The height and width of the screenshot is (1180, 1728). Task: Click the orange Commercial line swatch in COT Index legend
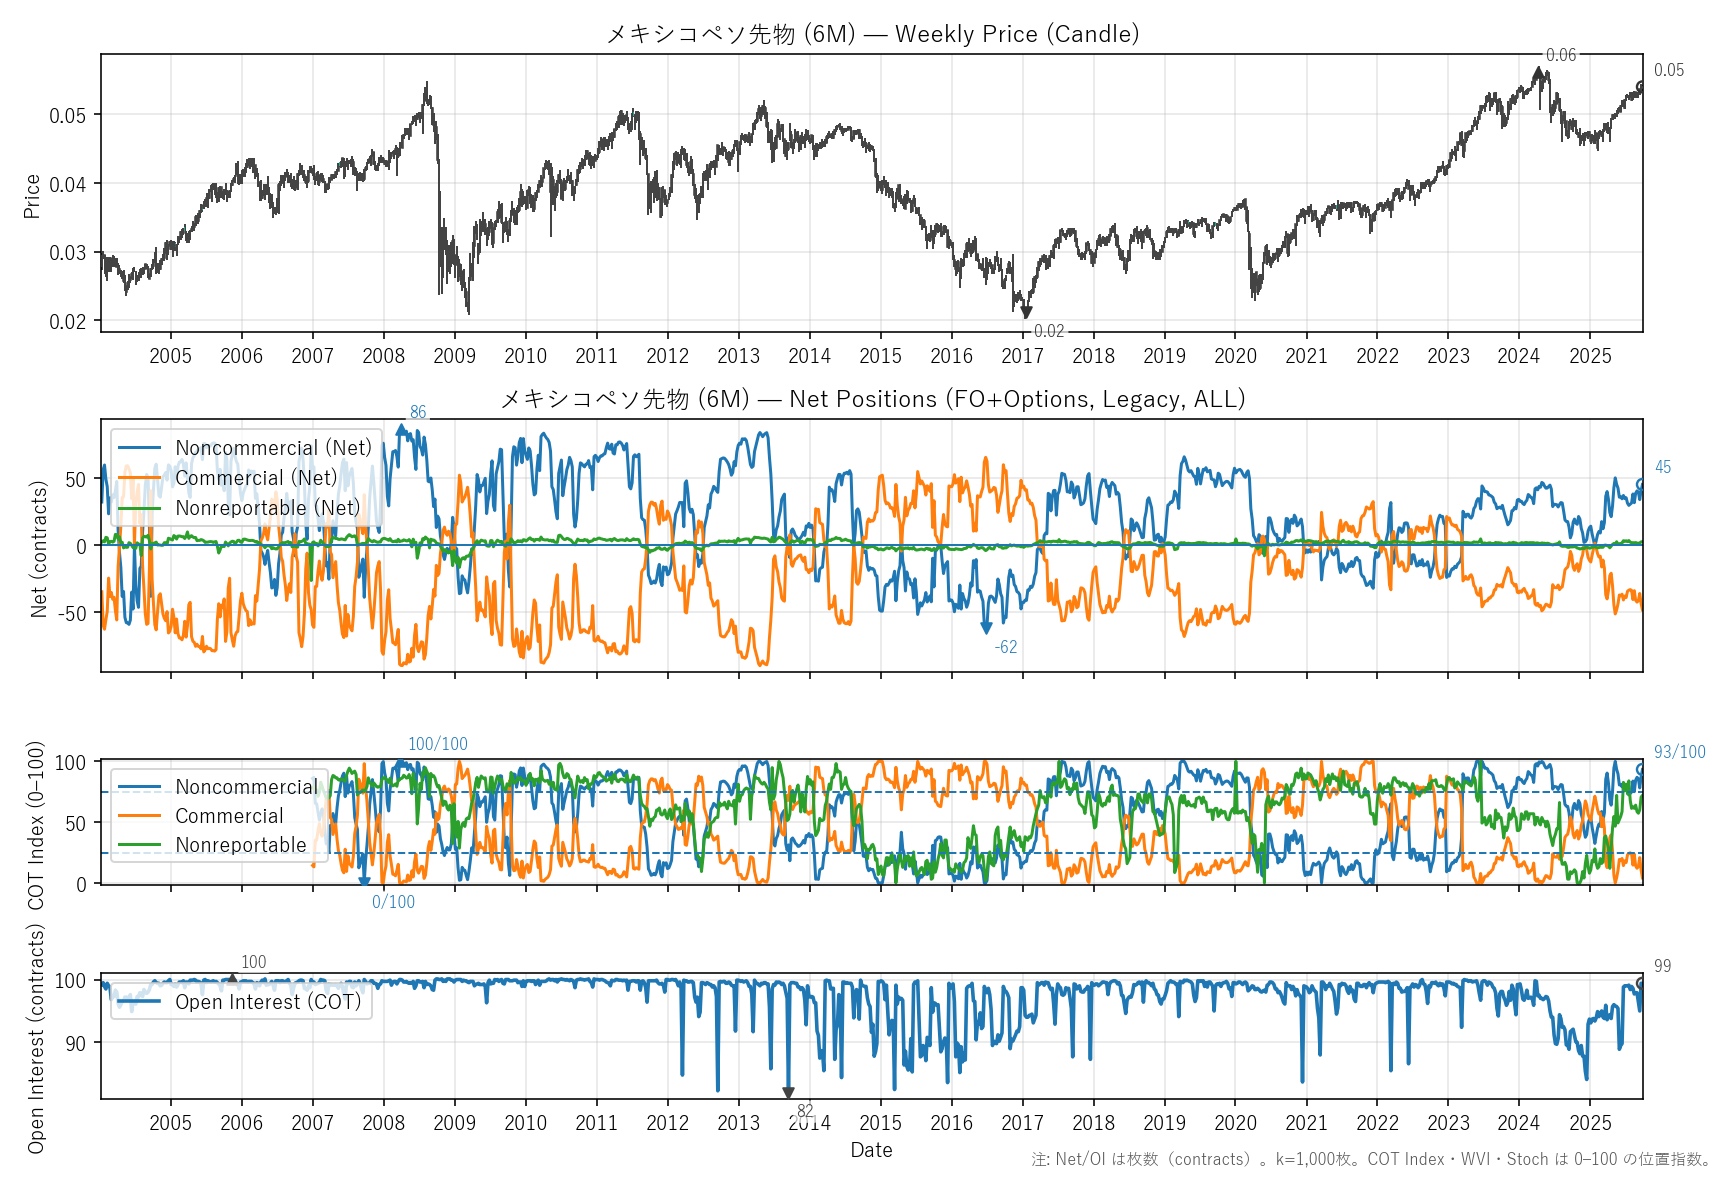click(x=139, y=816)
